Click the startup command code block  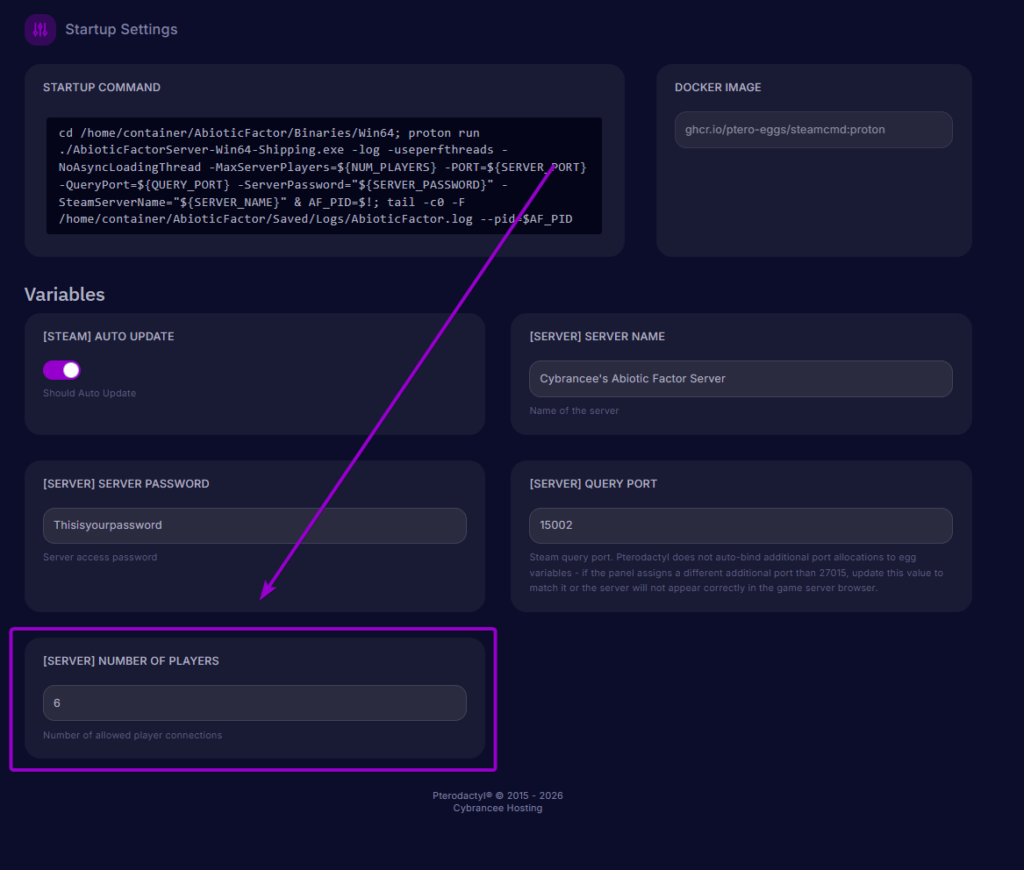point(324,176)
